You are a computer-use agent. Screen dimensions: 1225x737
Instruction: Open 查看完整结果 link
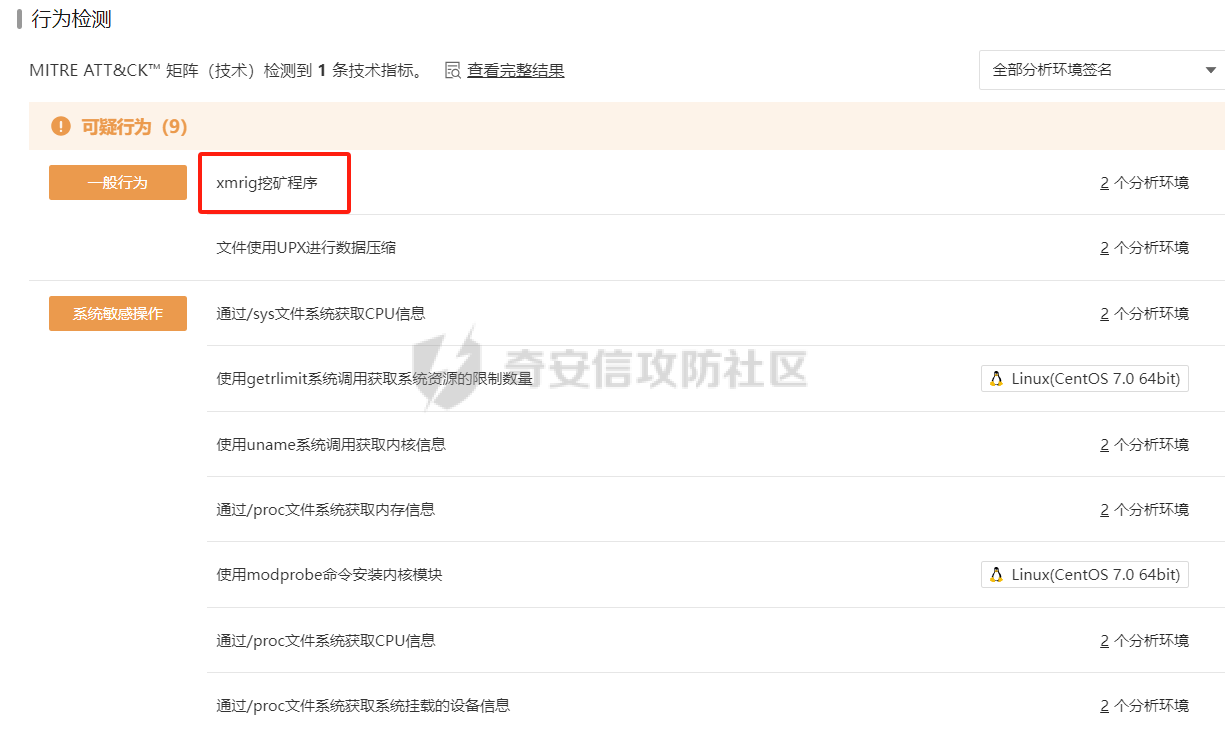[515, 70]
